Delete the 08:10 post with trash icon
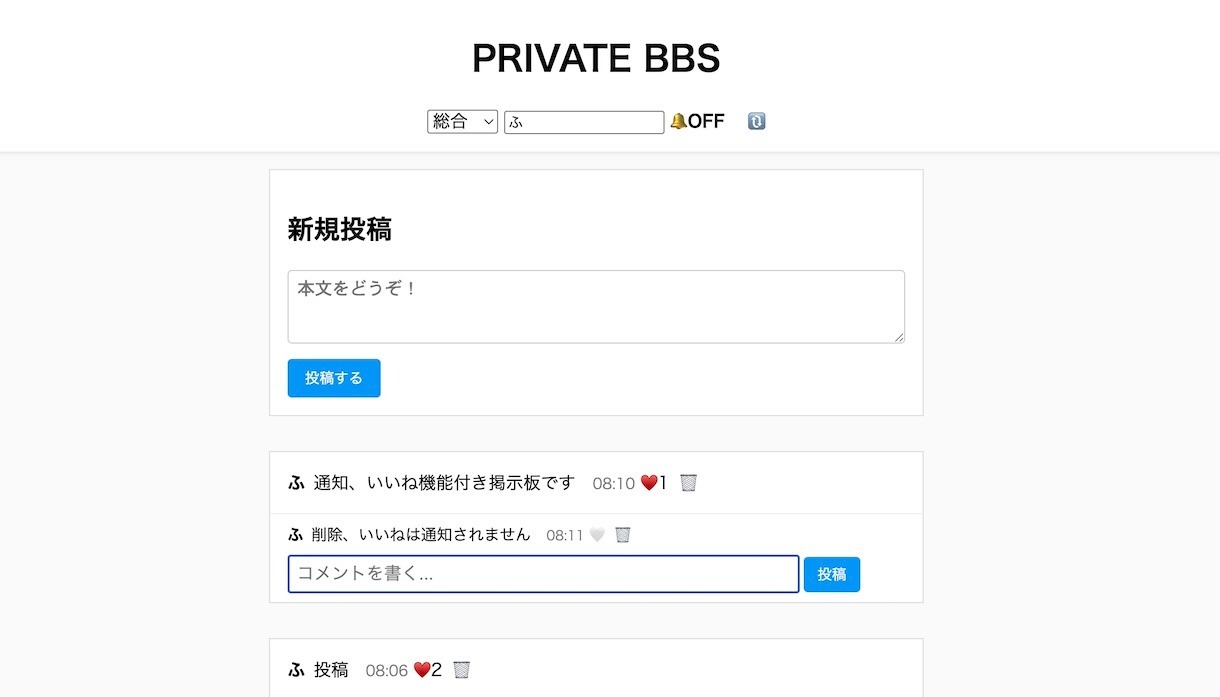Image resolution: width=1220 pixels, height=697 pixels. click(x=688, y=483)
